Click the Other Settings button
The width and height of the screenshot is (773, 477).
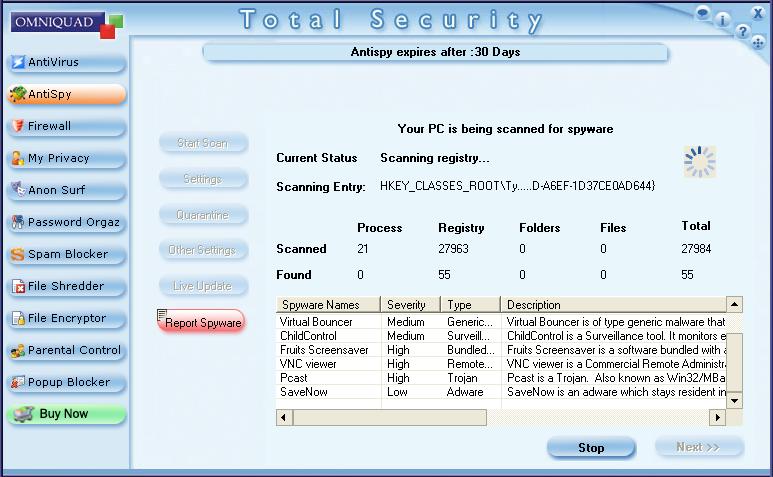click(203, 250)
